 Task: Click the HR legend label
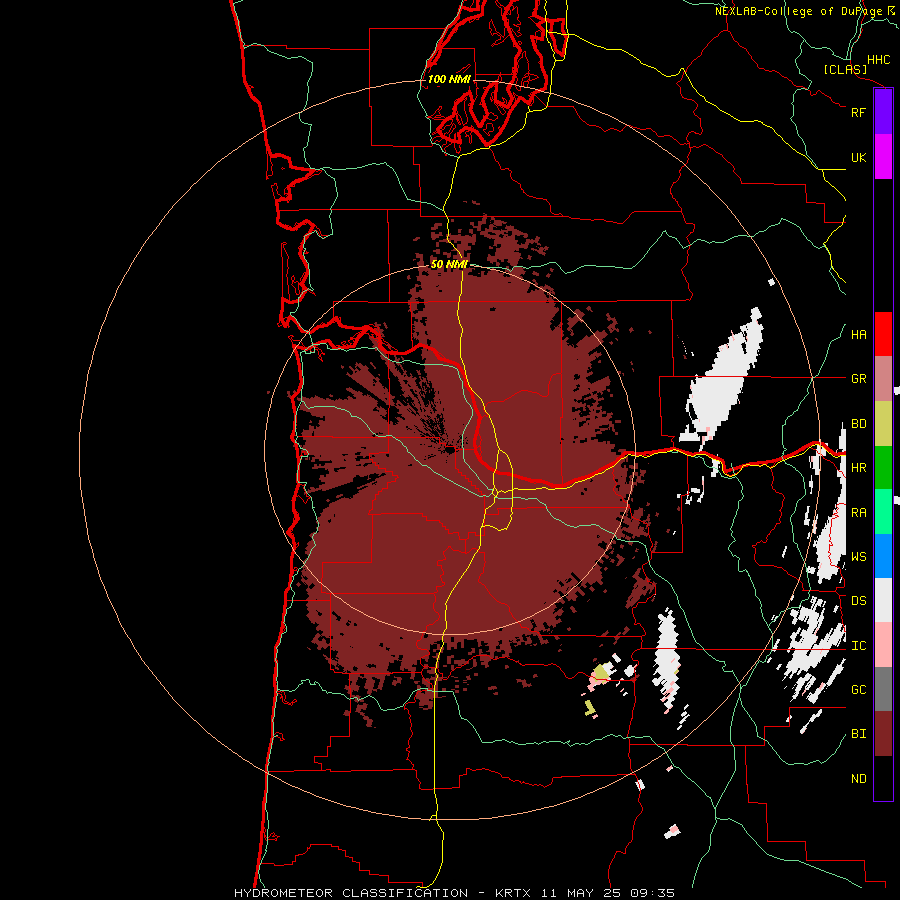coord(858,468)
